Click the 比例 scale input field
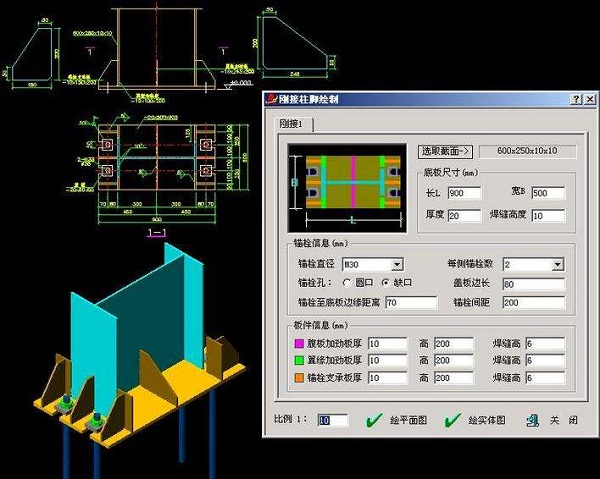This screenshot has height=479, width=600. tap(332, 421)
